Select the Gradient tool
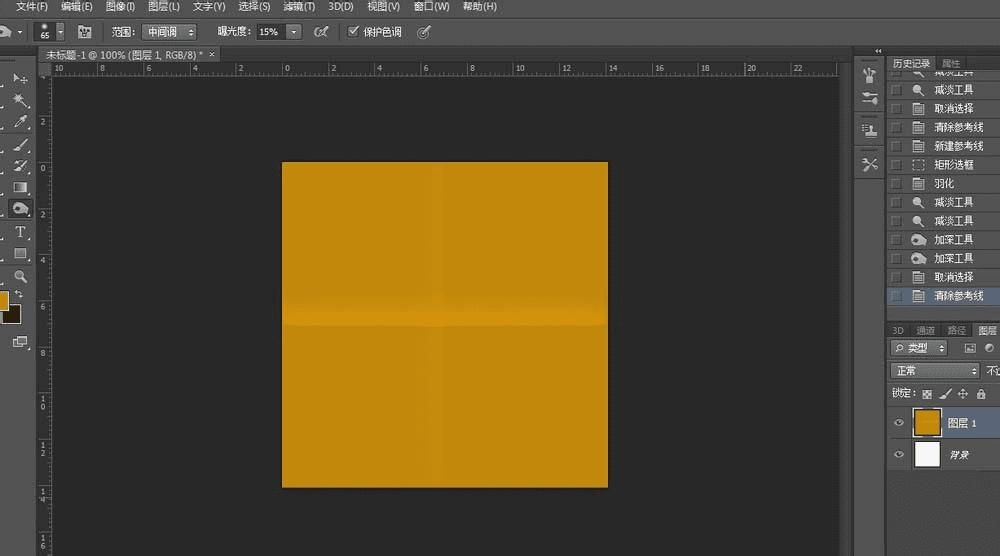Image resolution: width=1000 pixels, height=556 pixels. click(20, 188)
